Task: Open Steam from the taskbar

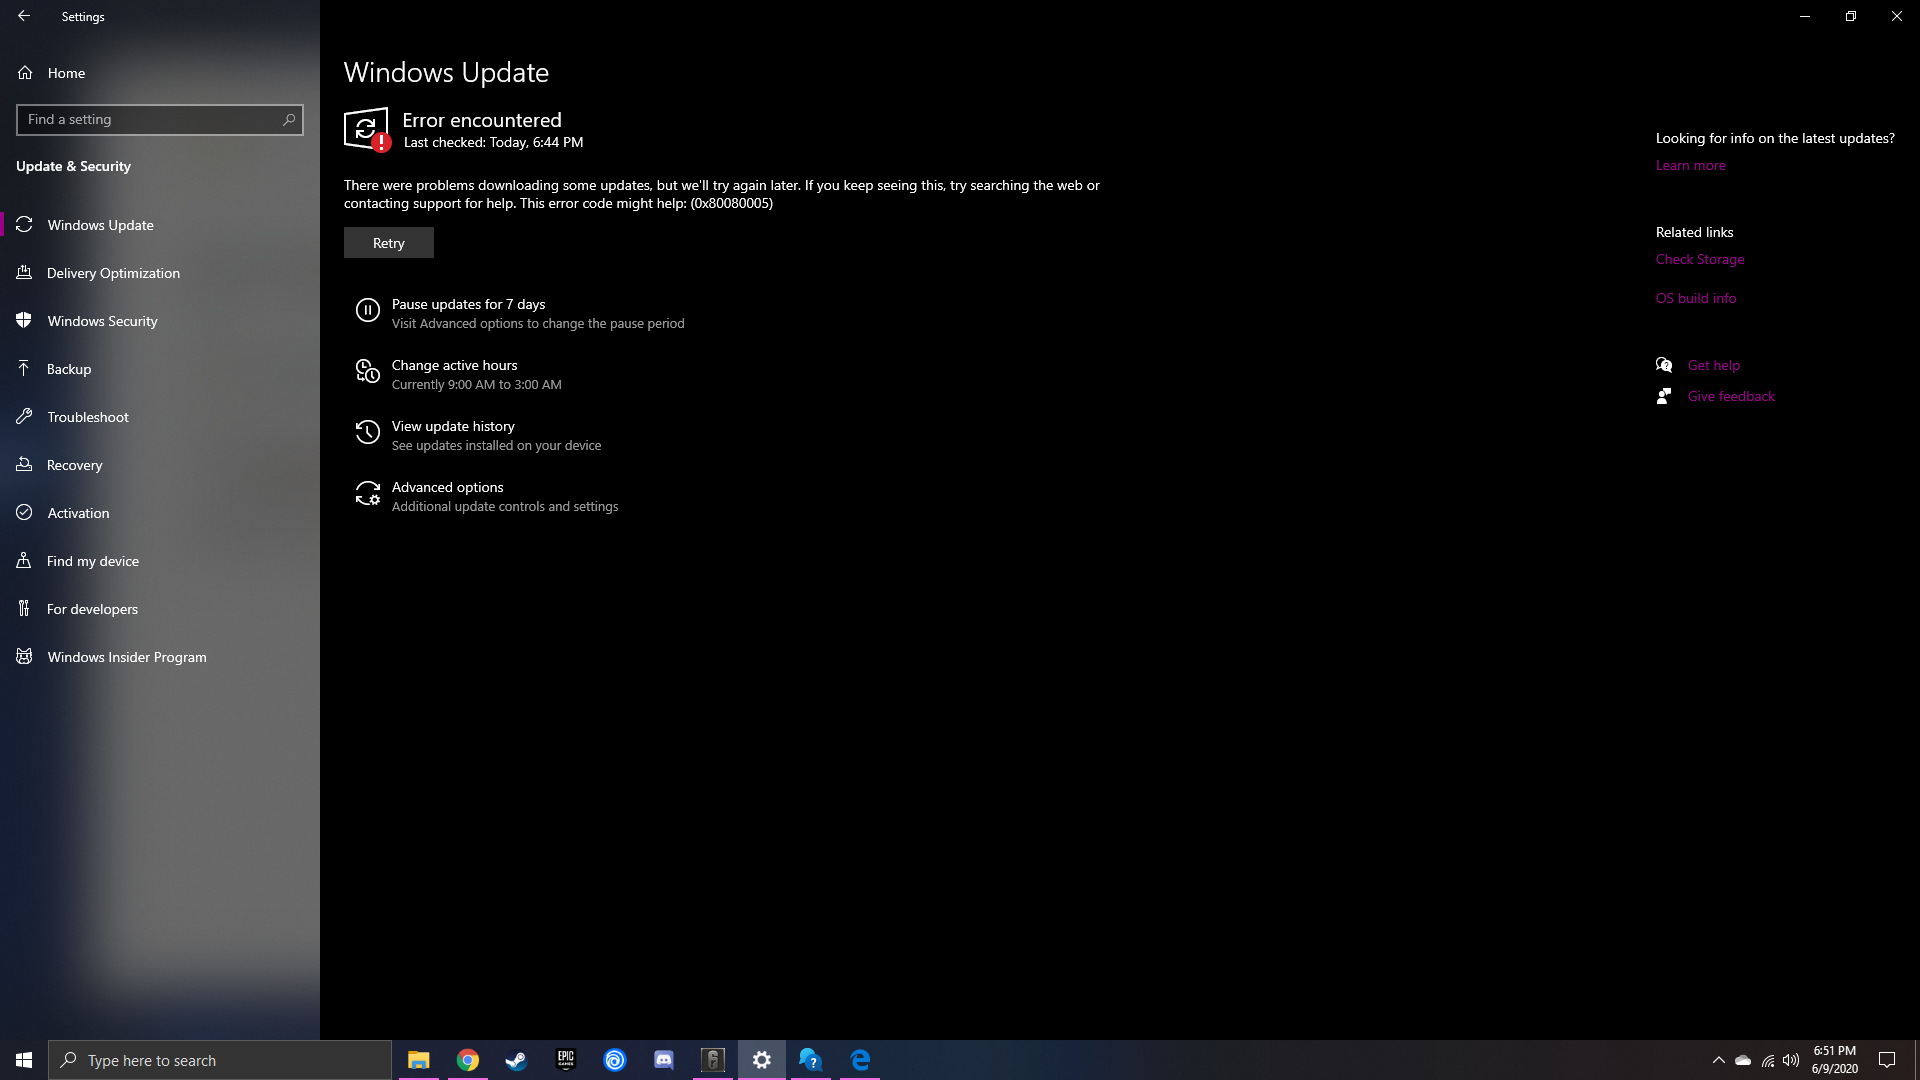Action: click(x=516, y=1060)
